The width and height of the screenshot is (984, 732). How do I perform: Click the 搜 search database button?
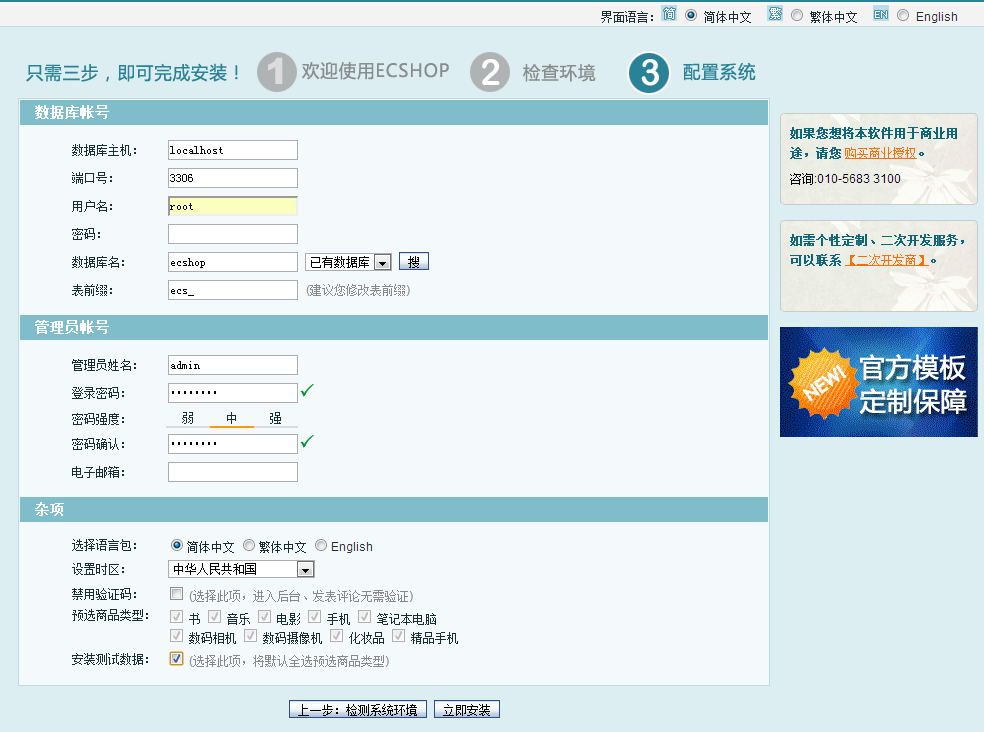[414, 262]
